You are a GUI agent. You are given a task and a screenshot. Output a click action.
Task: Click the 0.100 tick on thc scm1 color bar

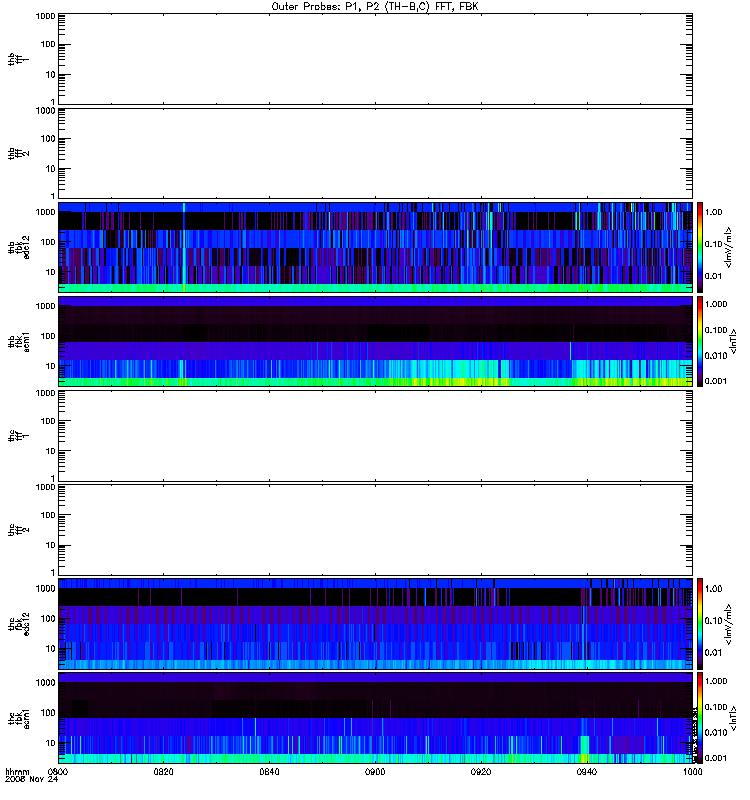point(716,707)
